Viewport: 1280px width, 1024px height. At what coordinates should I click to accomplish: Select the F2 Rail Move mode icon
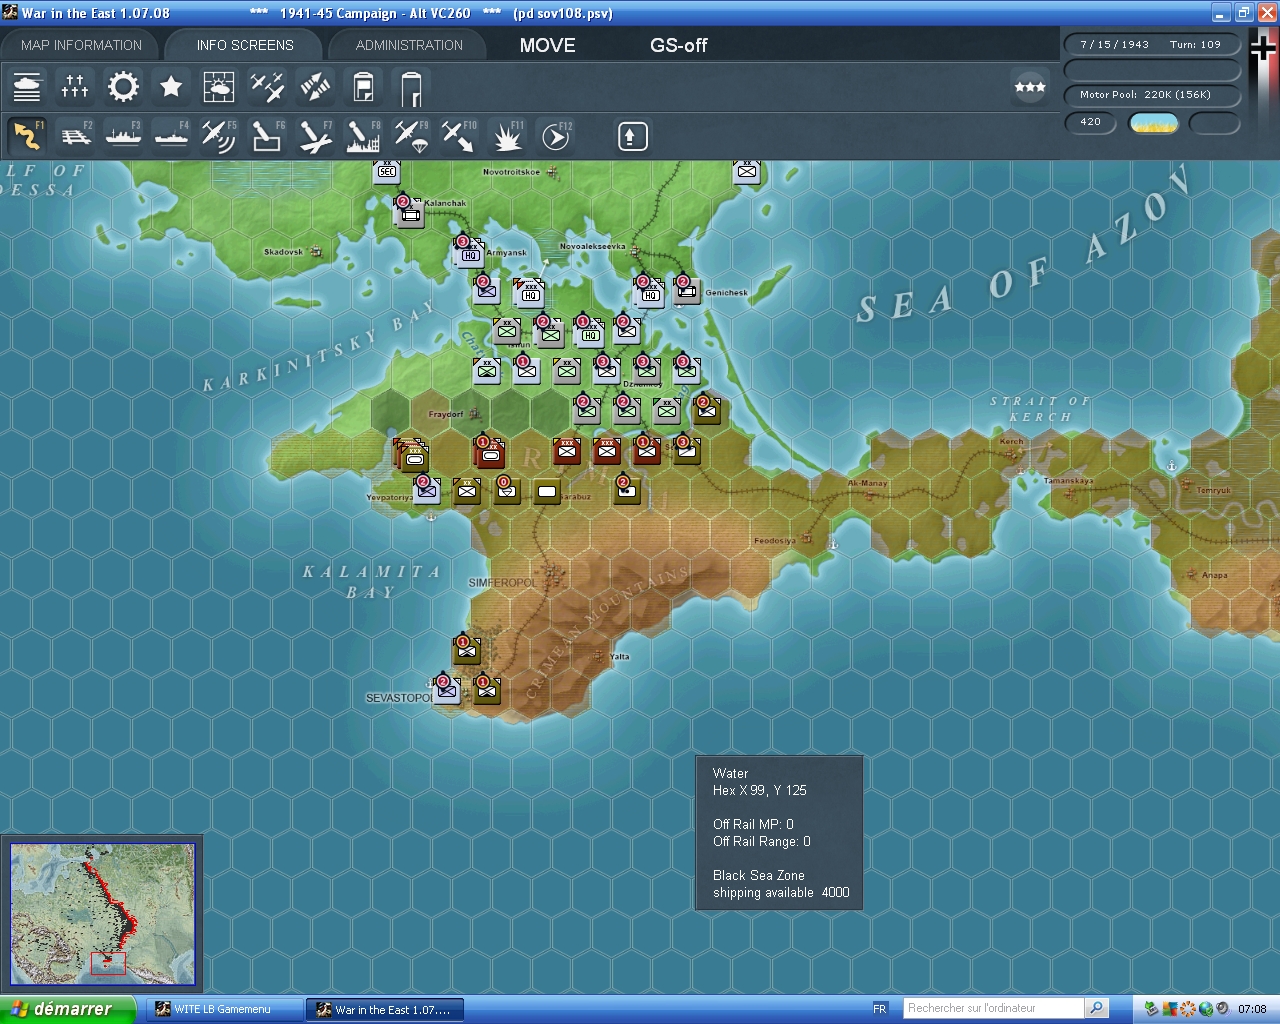point(75,135)
